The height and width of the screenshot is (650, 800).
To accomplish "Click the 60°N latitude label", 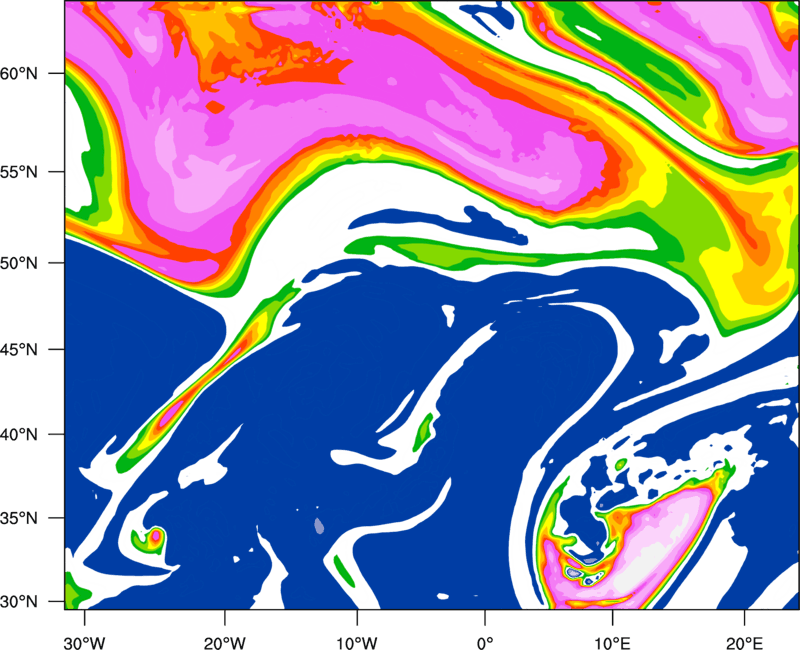I will 19,74.
